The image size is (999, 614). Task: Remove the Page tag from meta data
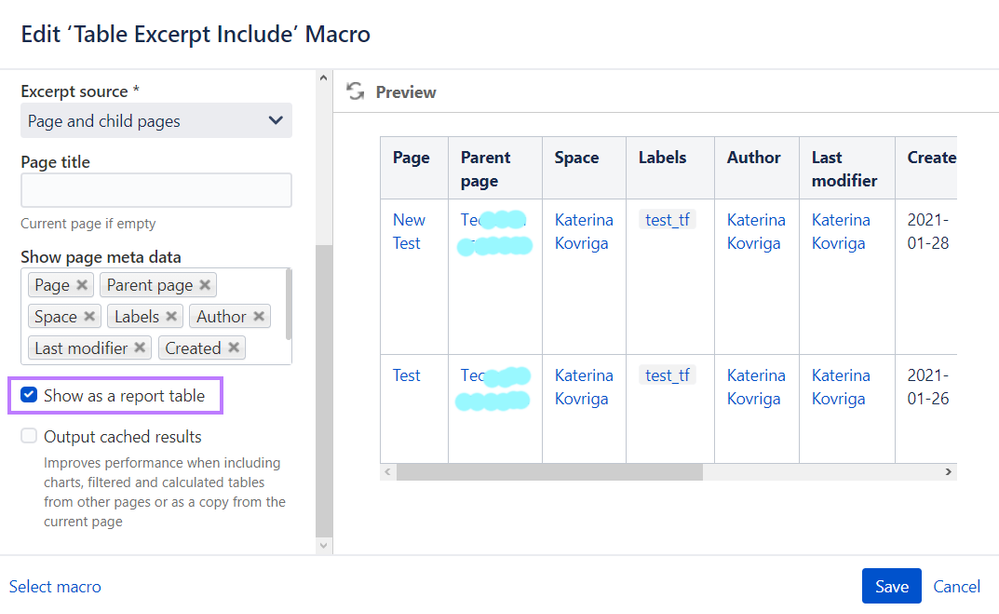pyautogui.click(x=82, y=285)
